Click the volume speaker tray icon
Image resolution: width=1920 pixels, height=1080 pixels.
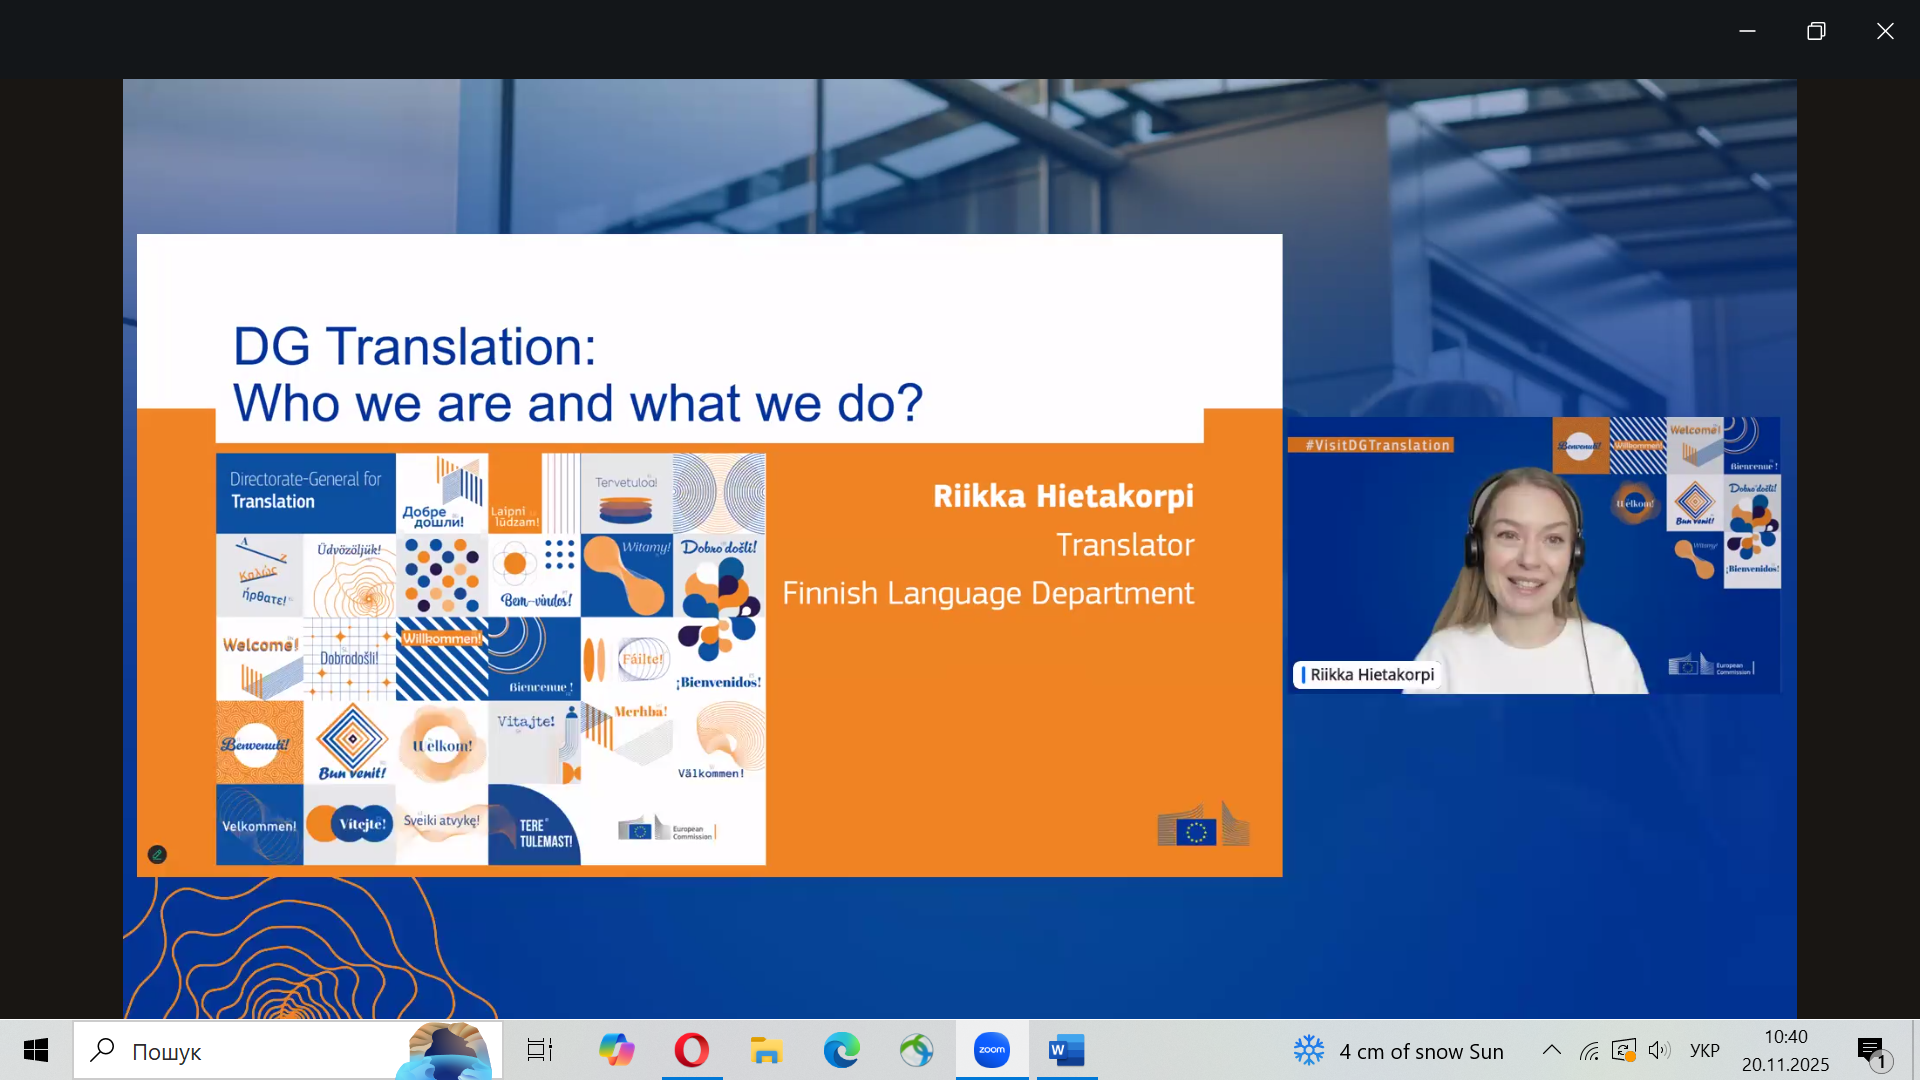pyautogui.click(x=1659, y=1050)
